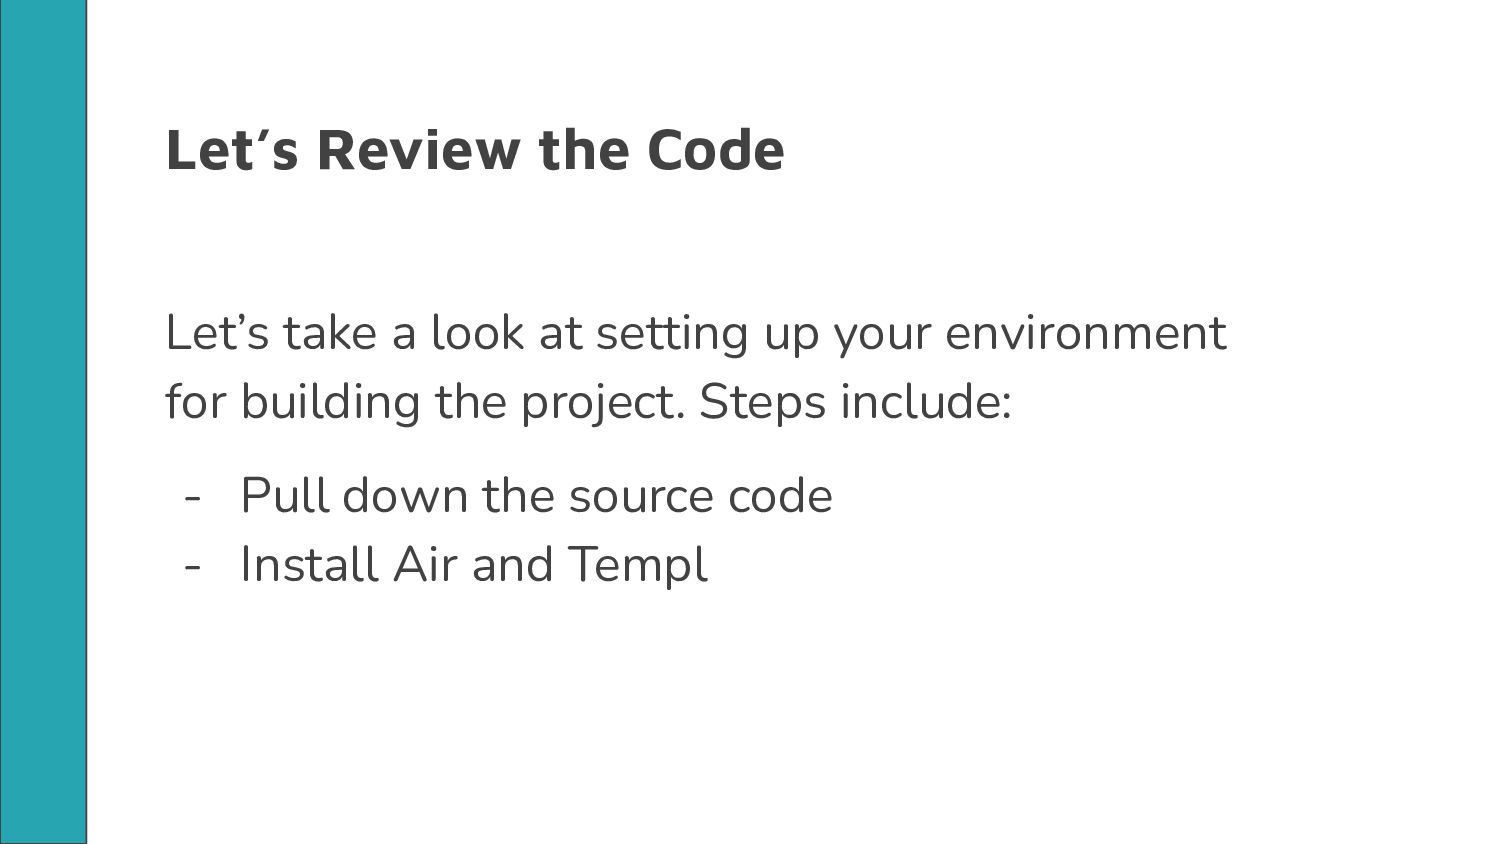
Task: Click the word "setting" in the paragraph
Action: [x=672, y=335]
